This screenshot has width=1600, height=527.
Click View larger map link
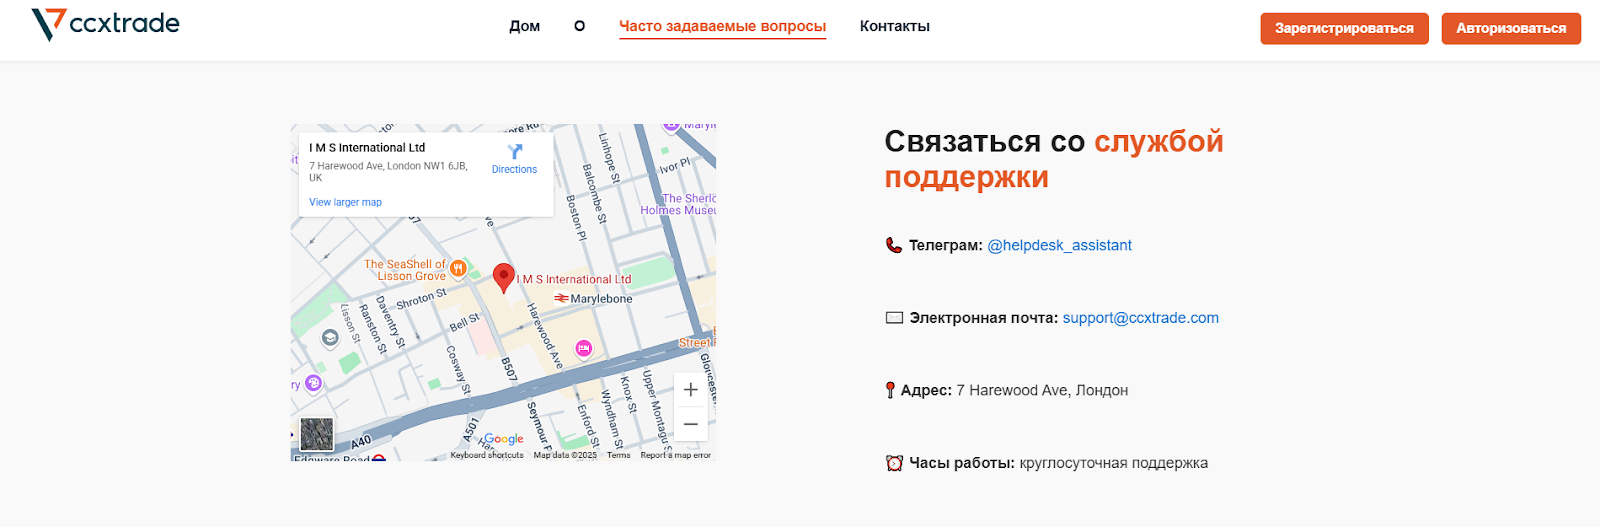345,202
